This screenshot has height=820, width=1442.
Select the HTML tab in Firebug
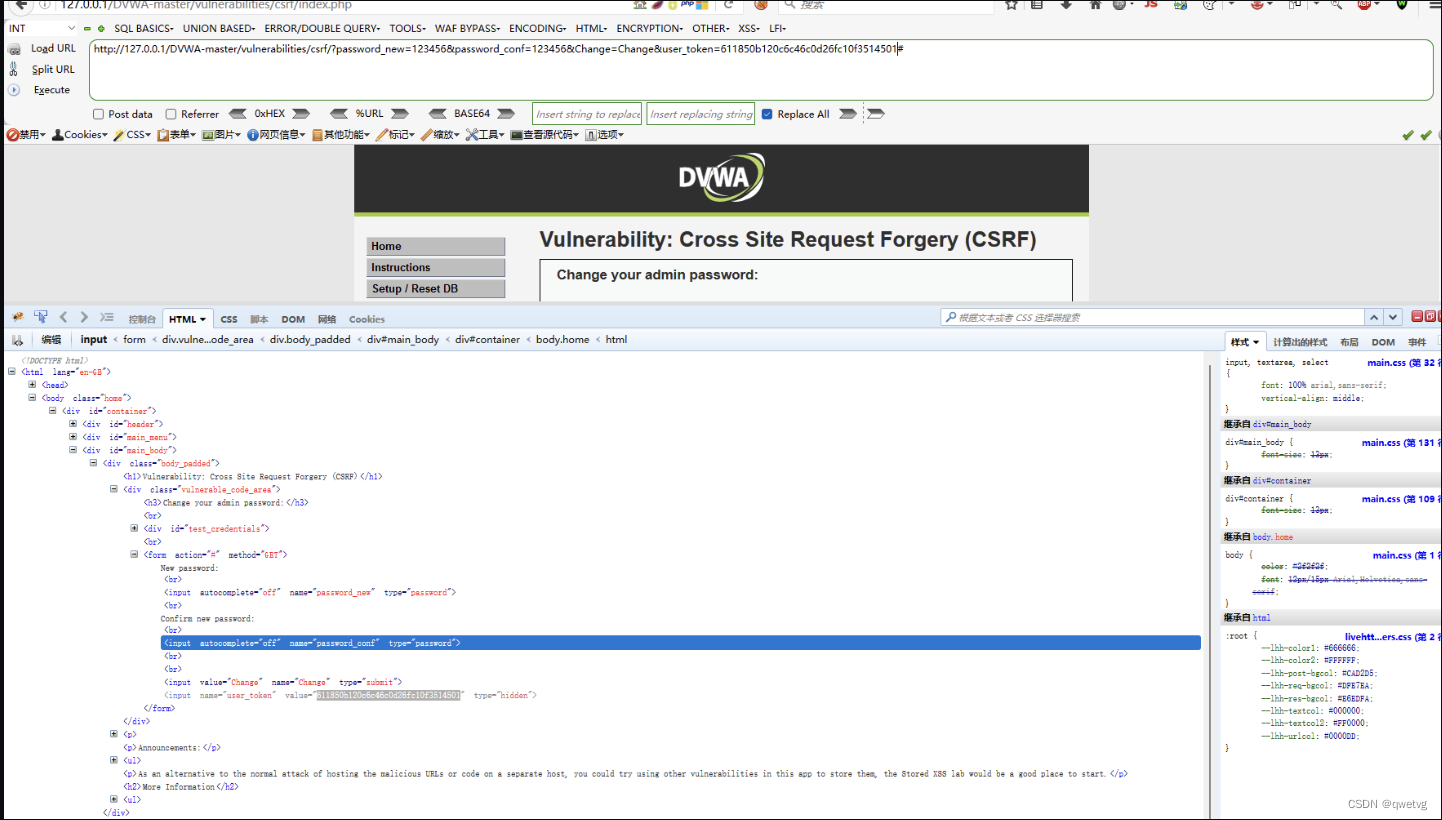[188, 319]
